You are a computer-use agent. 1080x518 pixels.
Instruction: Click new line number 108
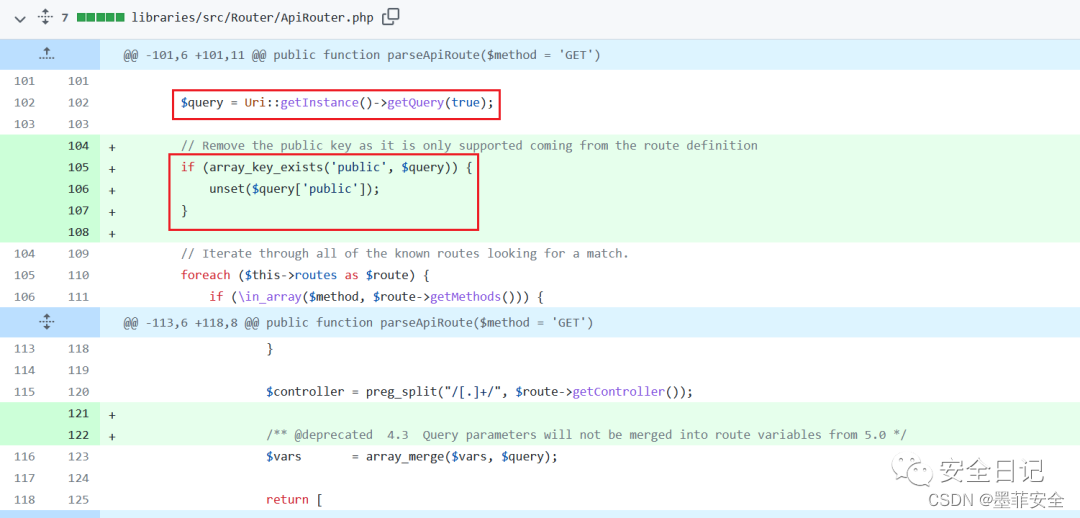[79, 232]
